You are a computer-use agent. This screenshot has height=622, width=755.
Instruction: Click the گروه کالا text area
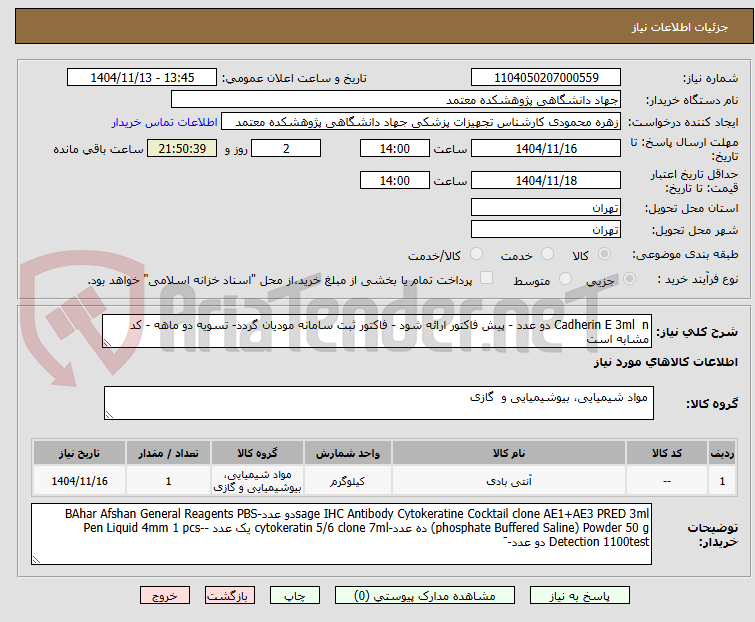point(378,403)
